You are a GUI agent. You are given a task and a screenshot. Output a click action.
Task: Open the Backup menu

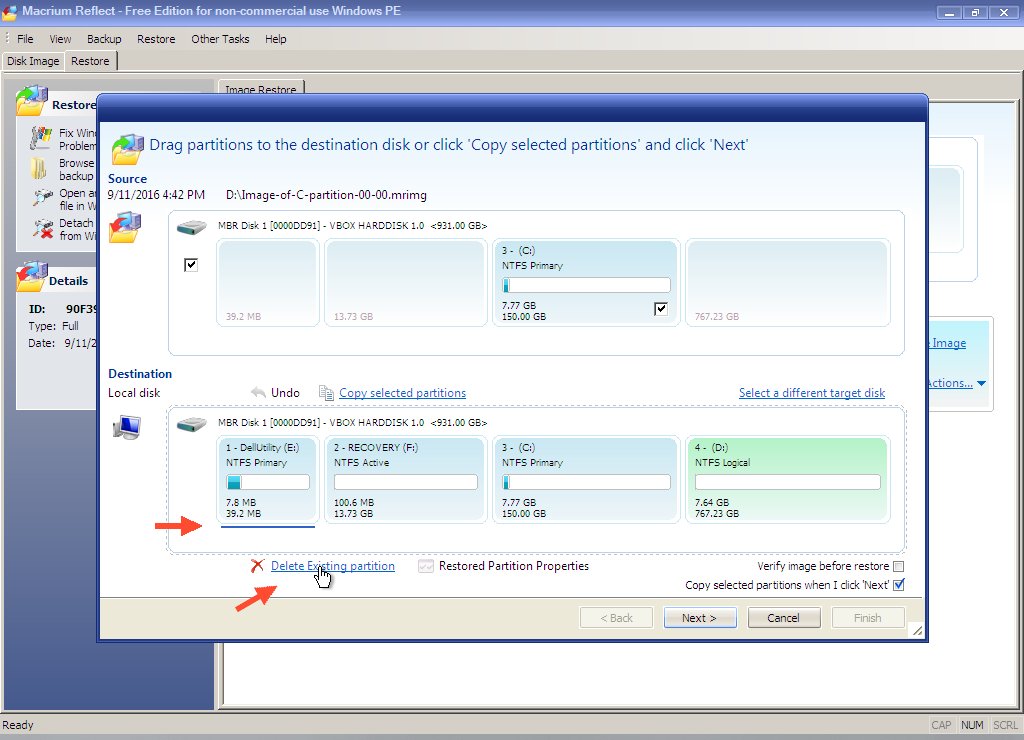(104, 39)
